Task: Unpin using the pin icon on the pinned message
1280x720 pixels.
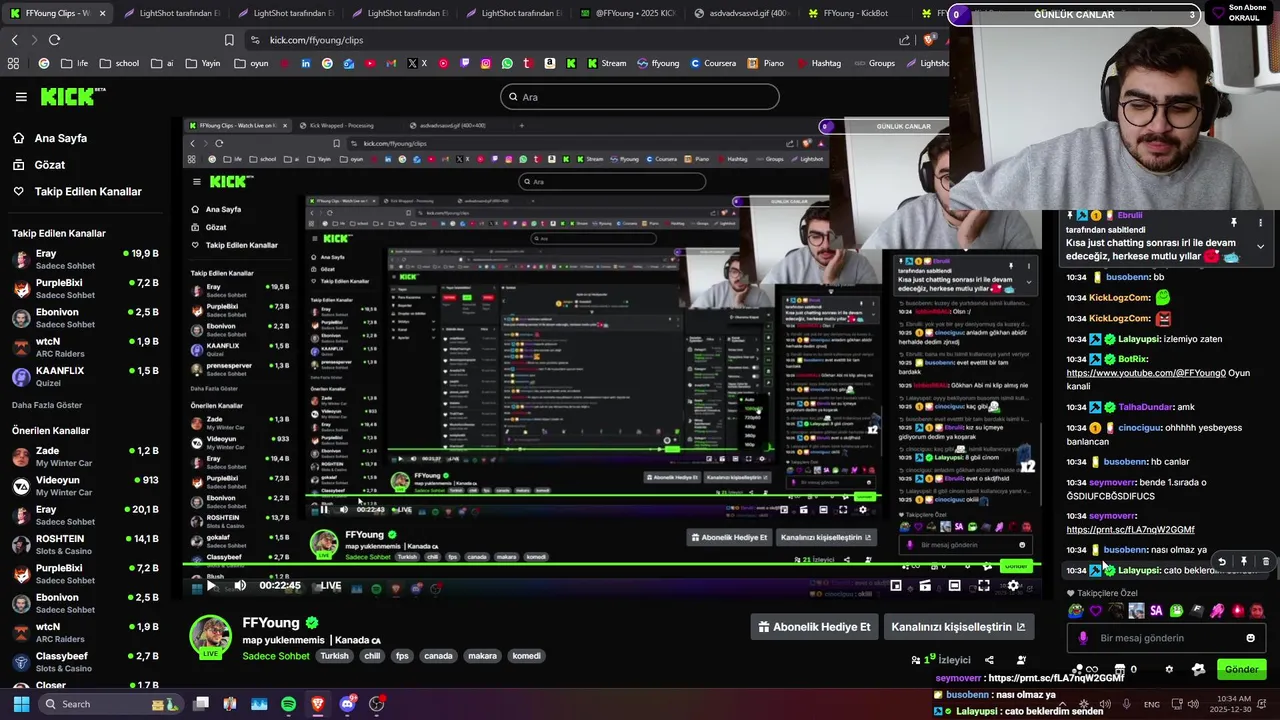Action: click(1234, 223)
